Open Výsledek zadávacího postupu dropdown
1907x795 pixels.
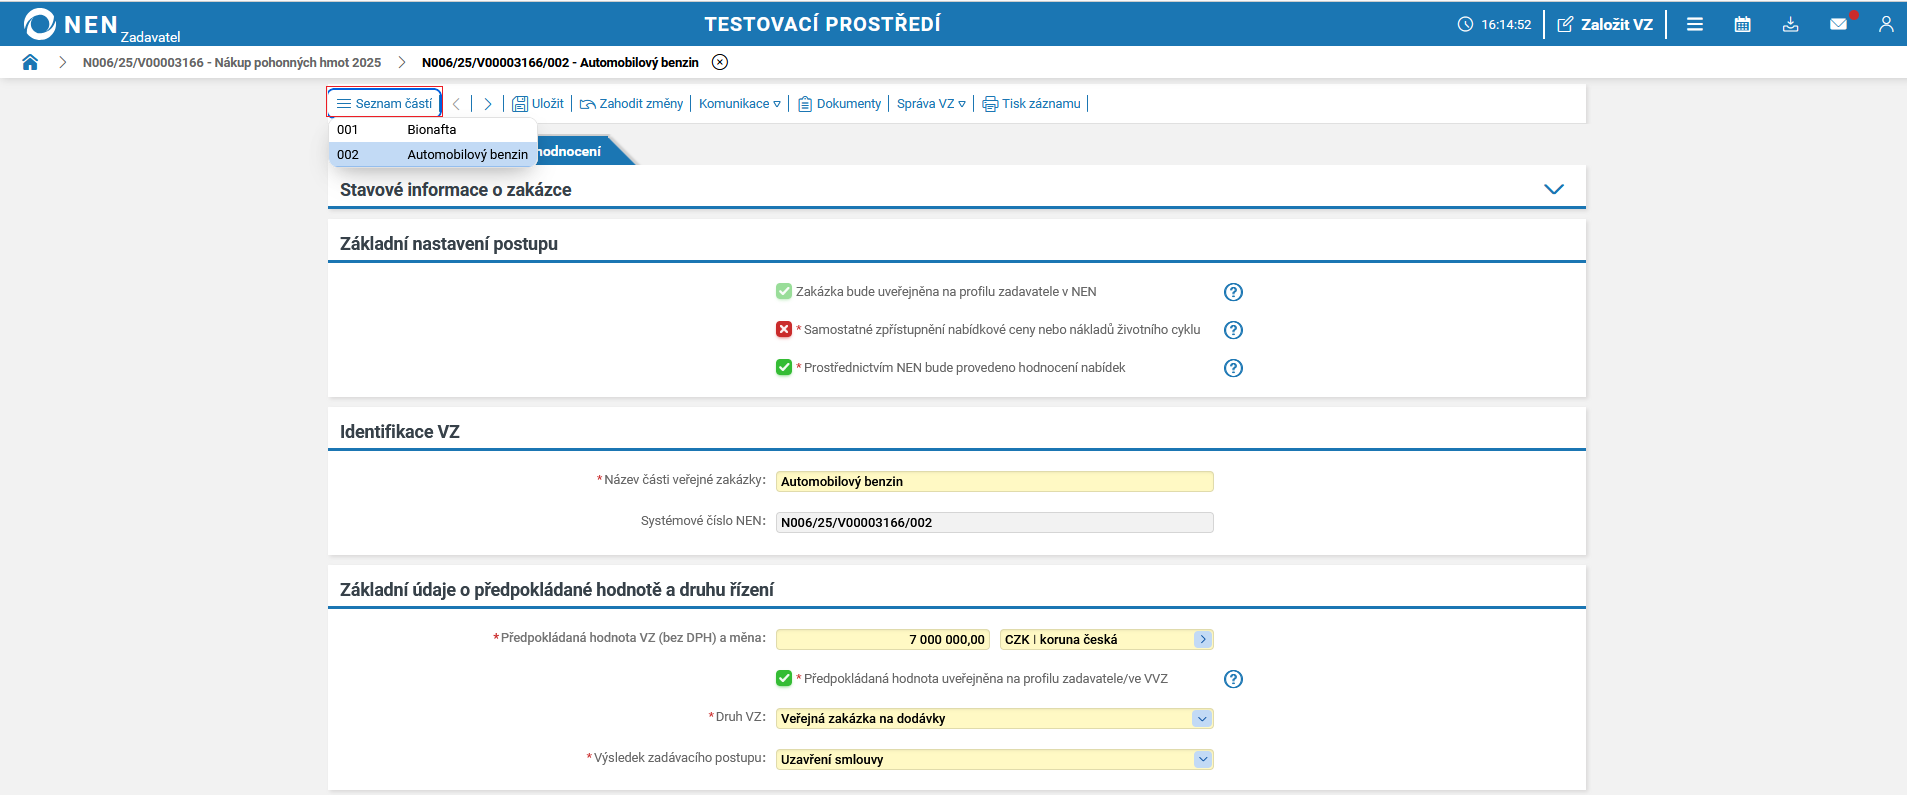pyautogui.click(x=1202, y=760)
